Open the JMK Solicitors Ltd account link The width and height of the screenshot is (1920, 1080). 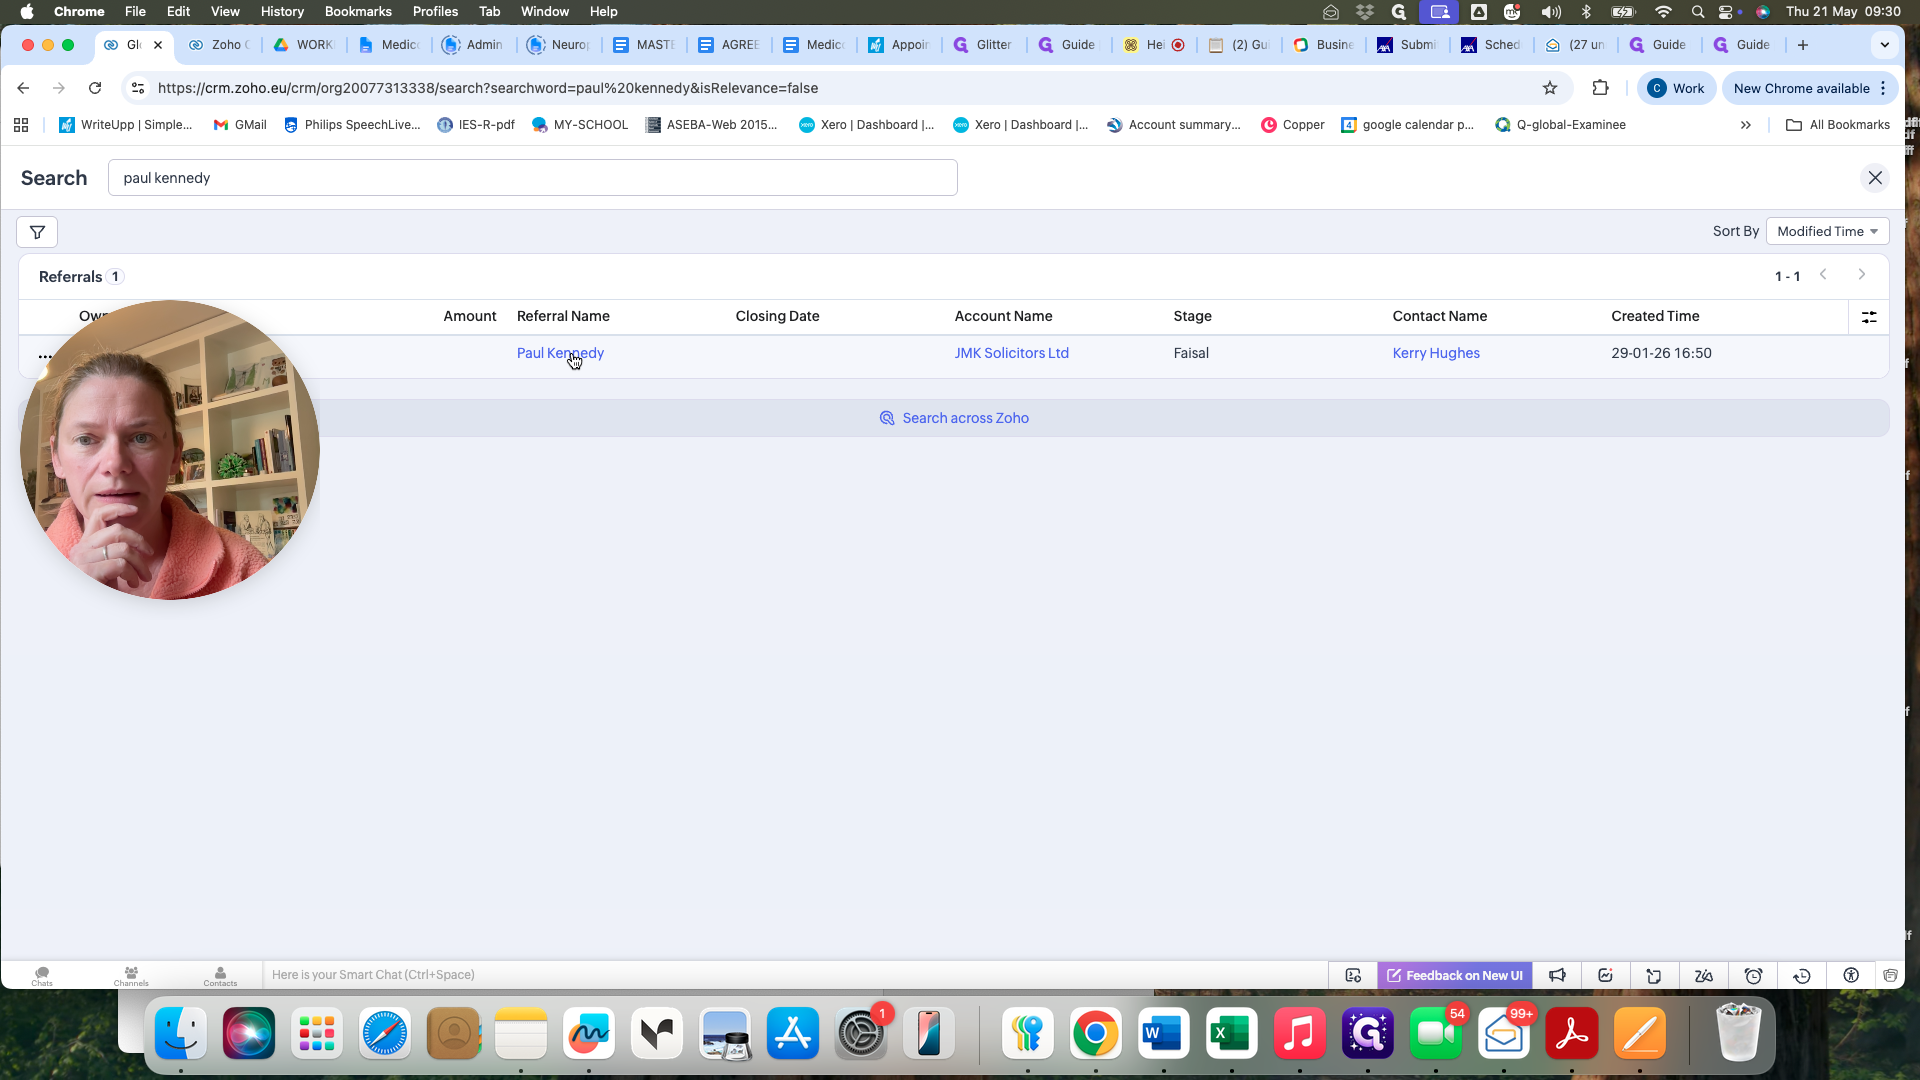[x=1011, y=353]
